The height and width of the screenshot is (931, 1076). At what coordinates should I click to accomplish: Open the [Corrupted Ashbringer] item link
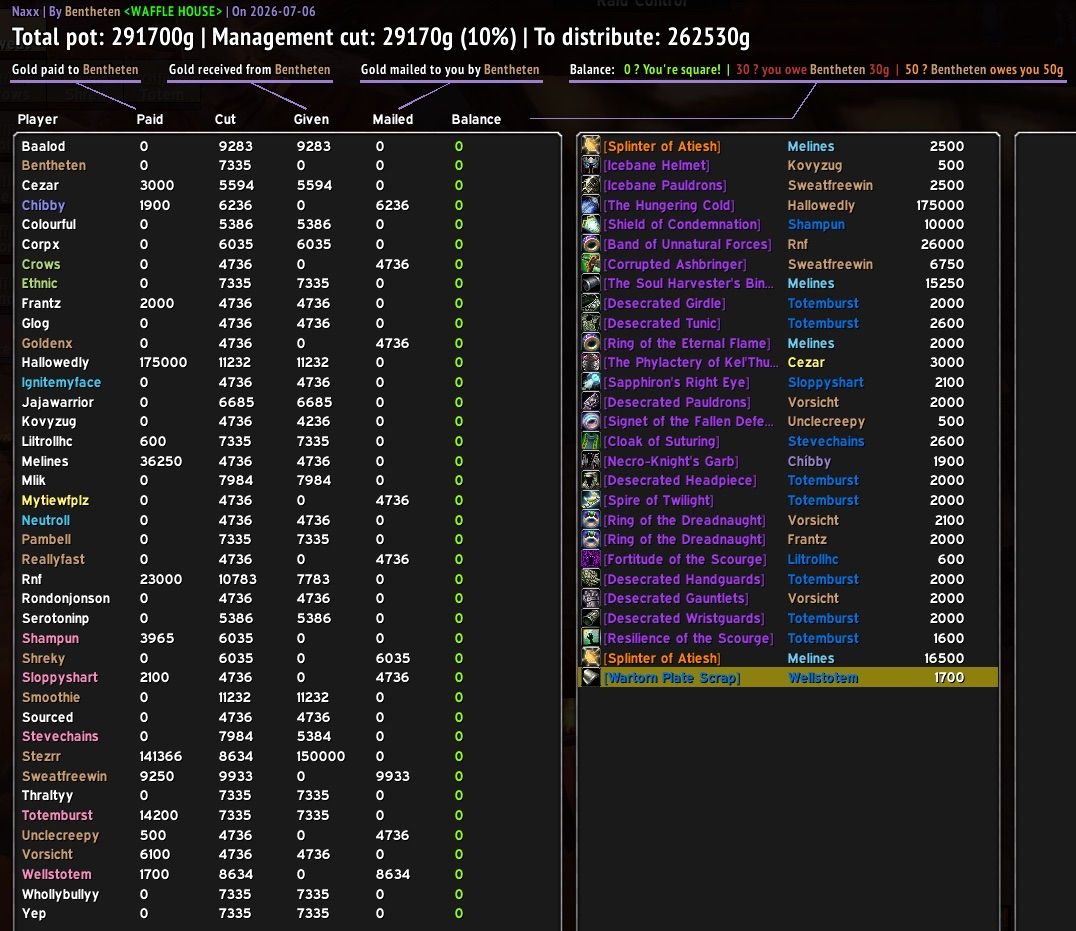coord(675,264)
